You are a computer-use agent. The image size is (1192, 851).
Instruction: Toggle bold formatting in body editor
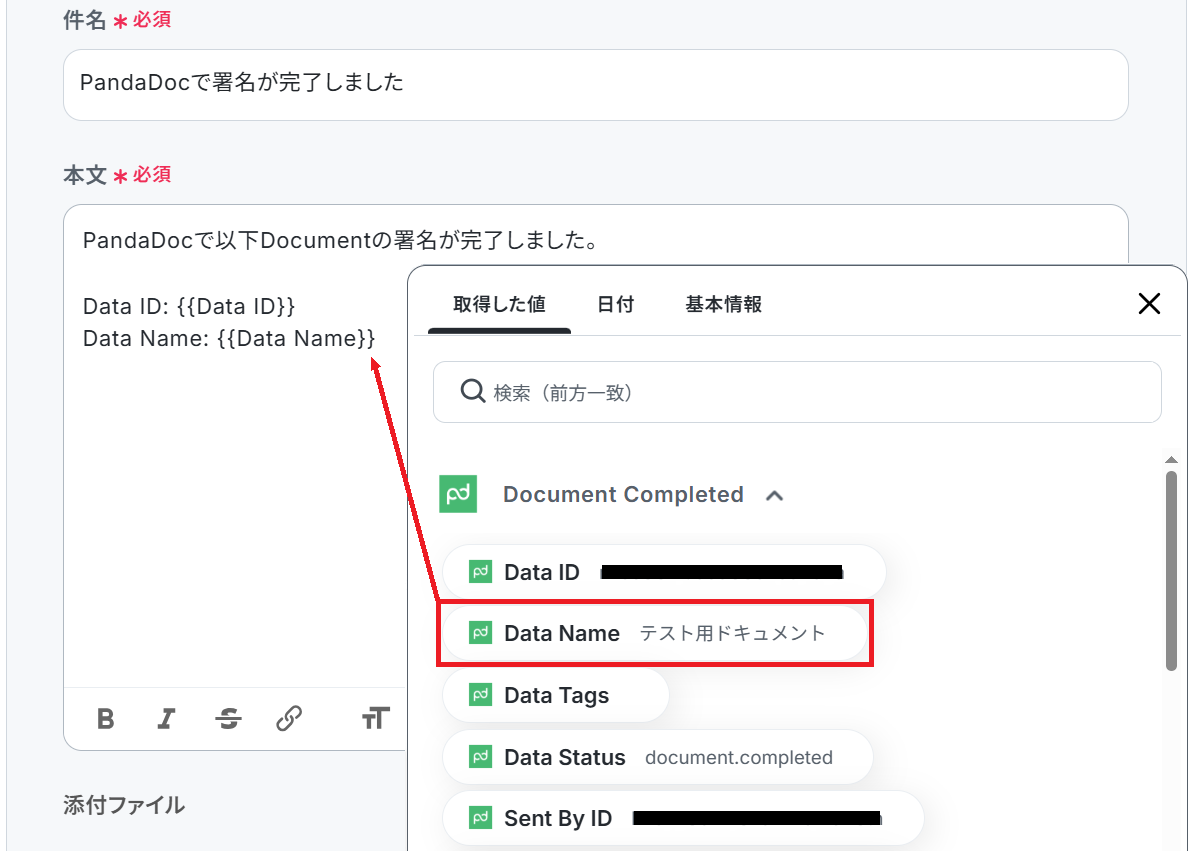[105, 718]
